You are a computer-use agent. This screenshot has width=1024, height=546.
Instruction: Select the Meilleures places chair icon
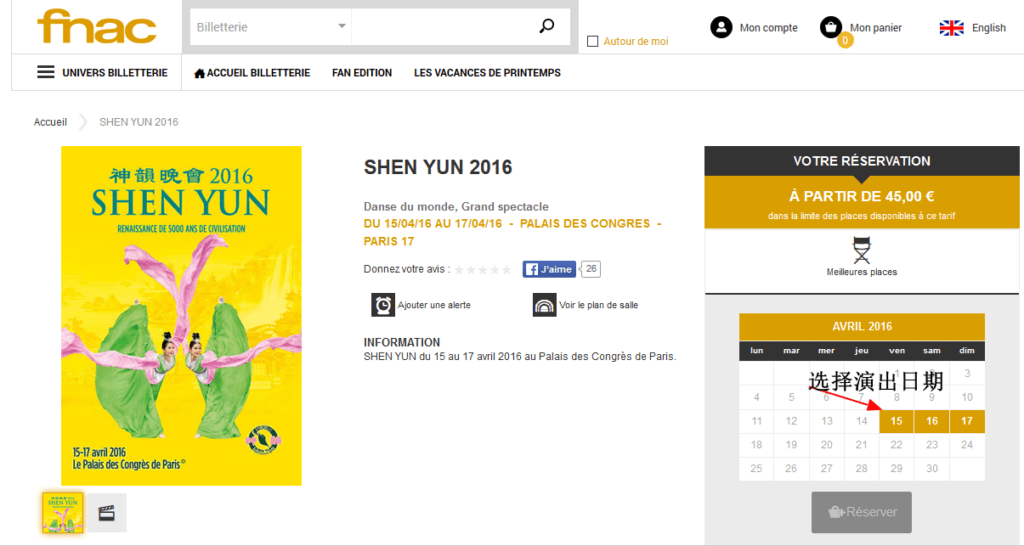(x=861, y=250)
